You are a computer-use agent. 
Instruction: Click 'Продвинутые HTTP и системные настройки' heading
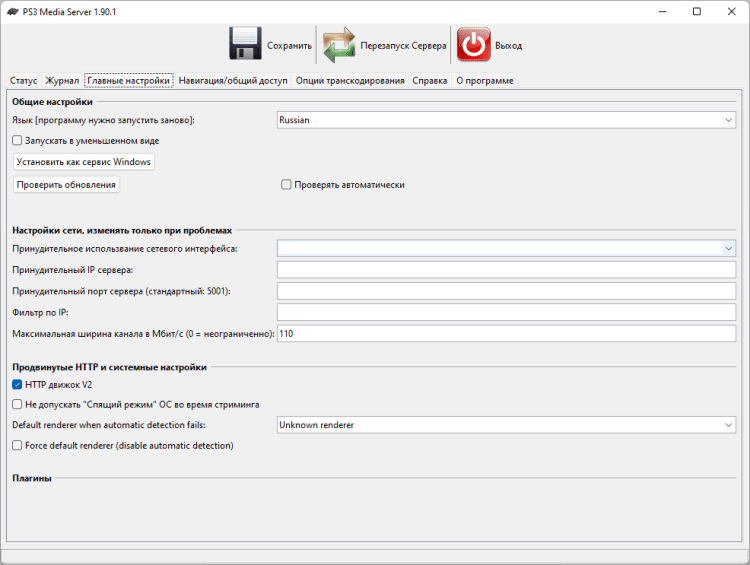click(109, 367)
